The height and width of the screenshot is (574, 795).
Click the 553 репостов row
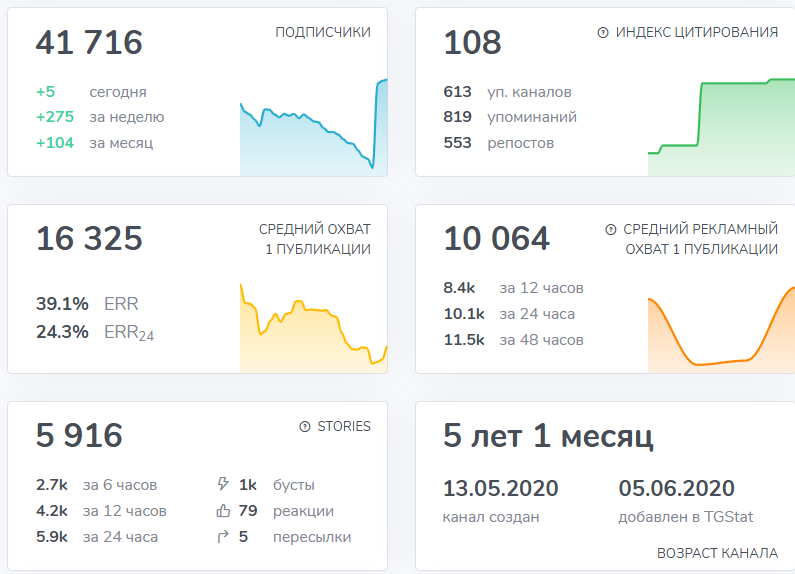tap(499, 143)
